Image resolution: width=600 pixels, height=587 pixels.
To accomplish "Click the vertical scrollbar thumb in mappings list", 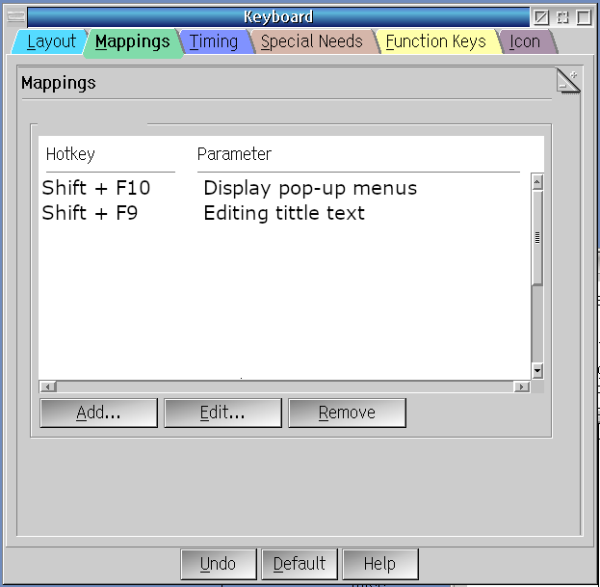I will tap(537, 238).
